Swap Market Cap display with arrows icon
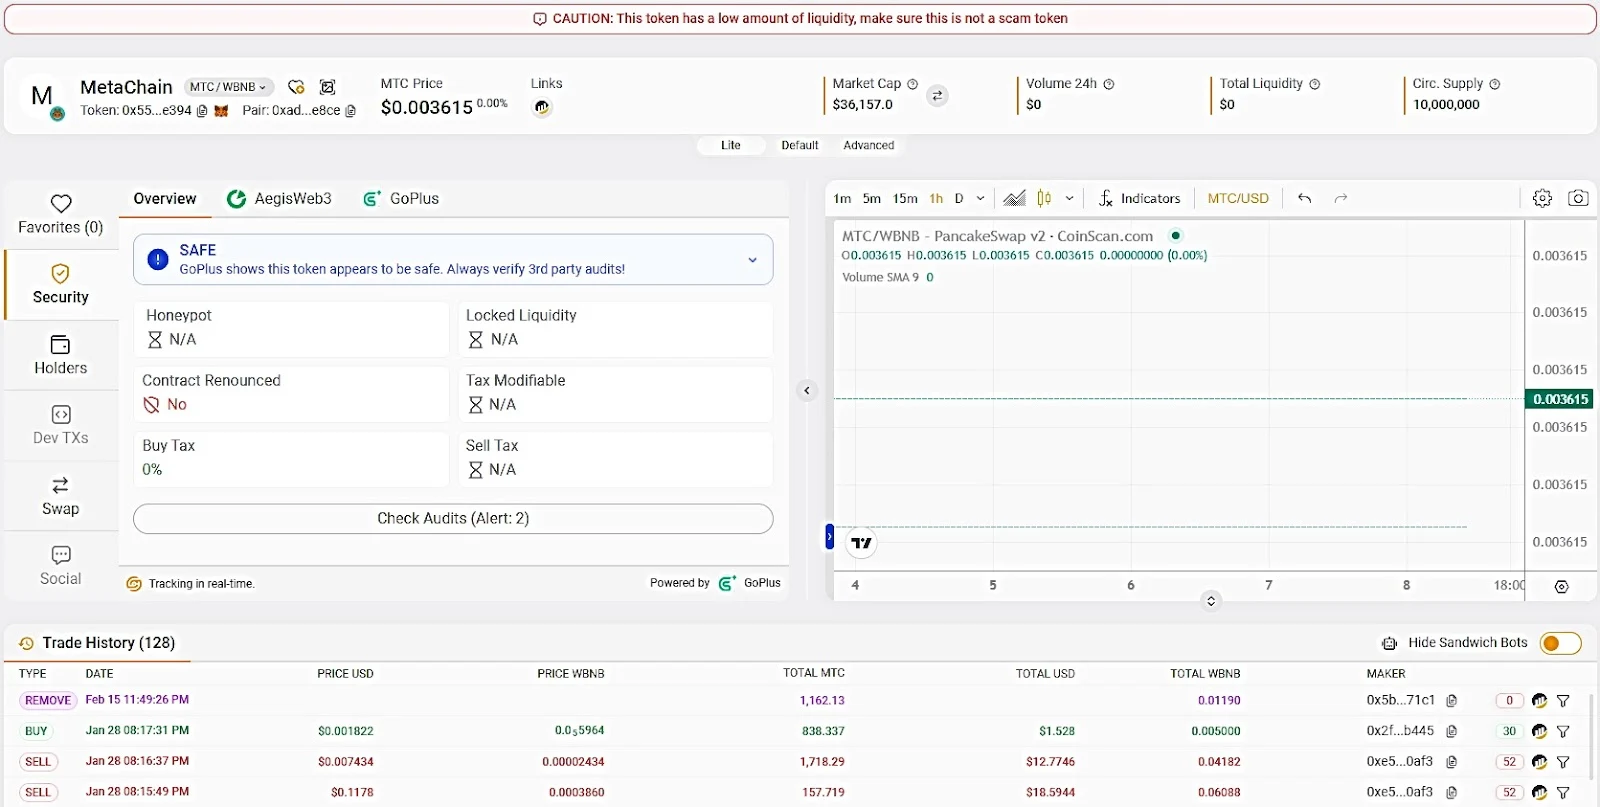 [937, 96]
